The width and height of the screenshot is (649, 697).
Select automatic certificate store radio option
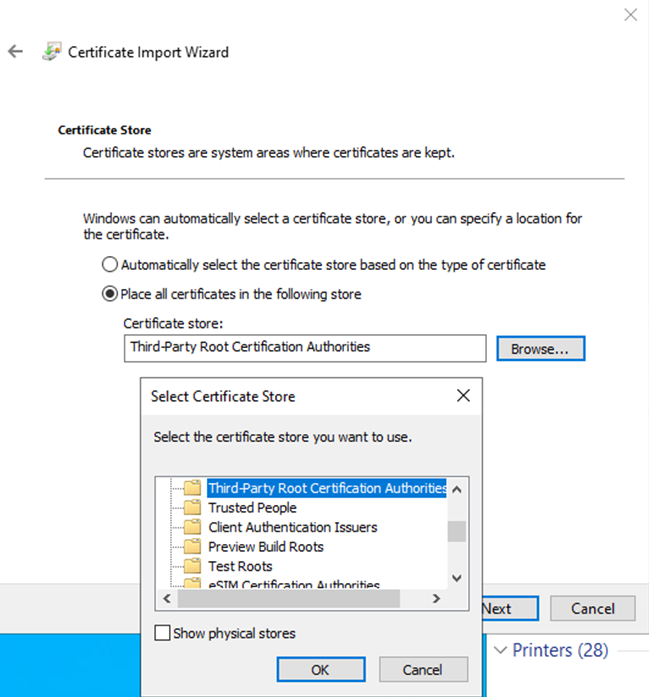(110, 265)
